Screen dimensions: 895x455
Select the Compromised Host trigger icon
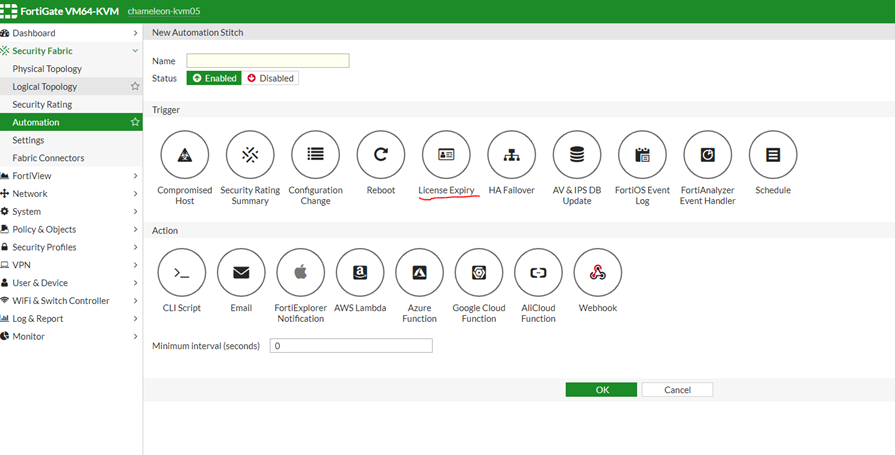click(x=184, y=155)
